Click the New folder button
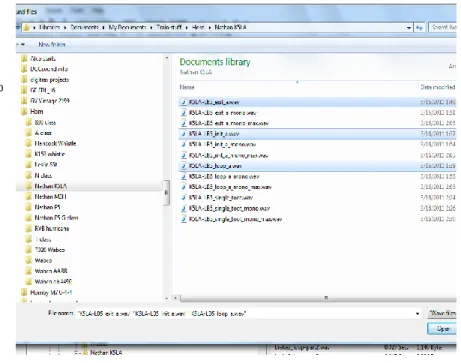The height and width of the screenshot is (363, 461). (52, 44)
